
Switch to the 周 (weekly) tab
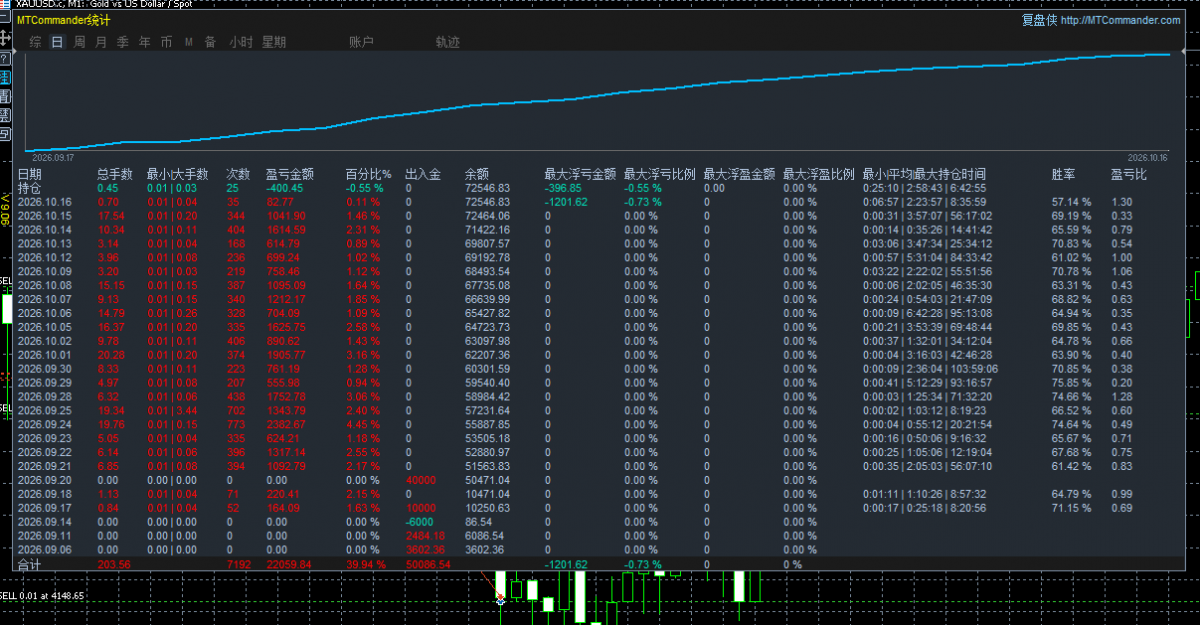click(x=79, y=42)
